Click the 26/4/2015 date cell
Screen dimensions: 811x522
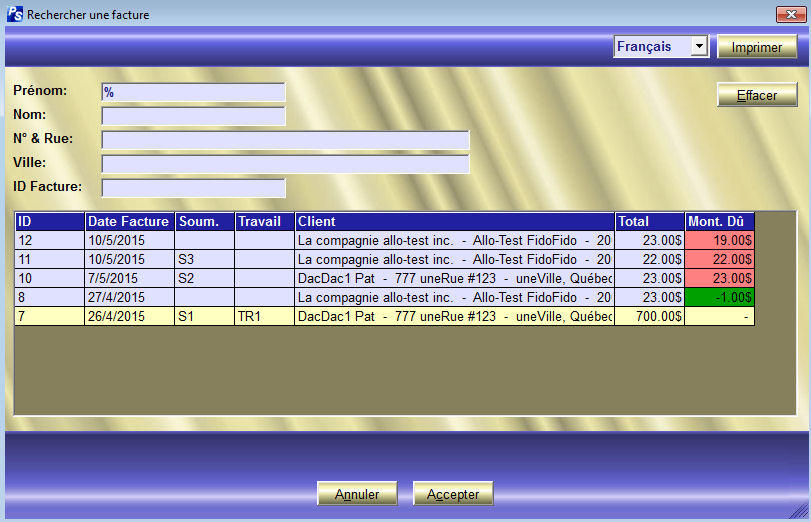point(129,316)
